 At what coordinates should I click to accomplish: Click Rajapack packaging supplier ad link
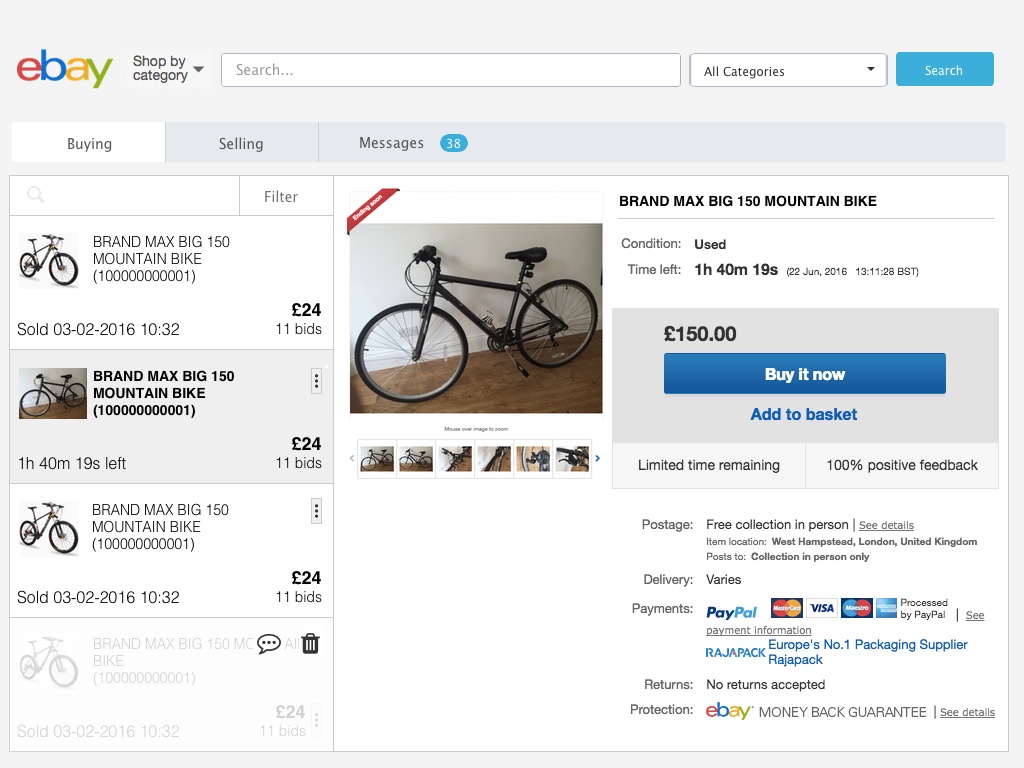point(867,652)
